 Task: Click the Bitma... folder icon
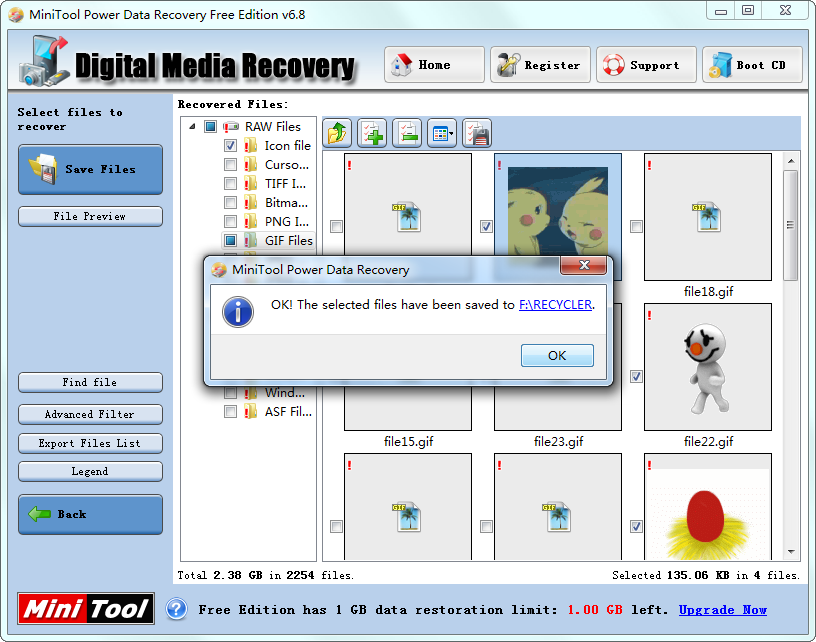pyautogui.click(x=250, y=202)
